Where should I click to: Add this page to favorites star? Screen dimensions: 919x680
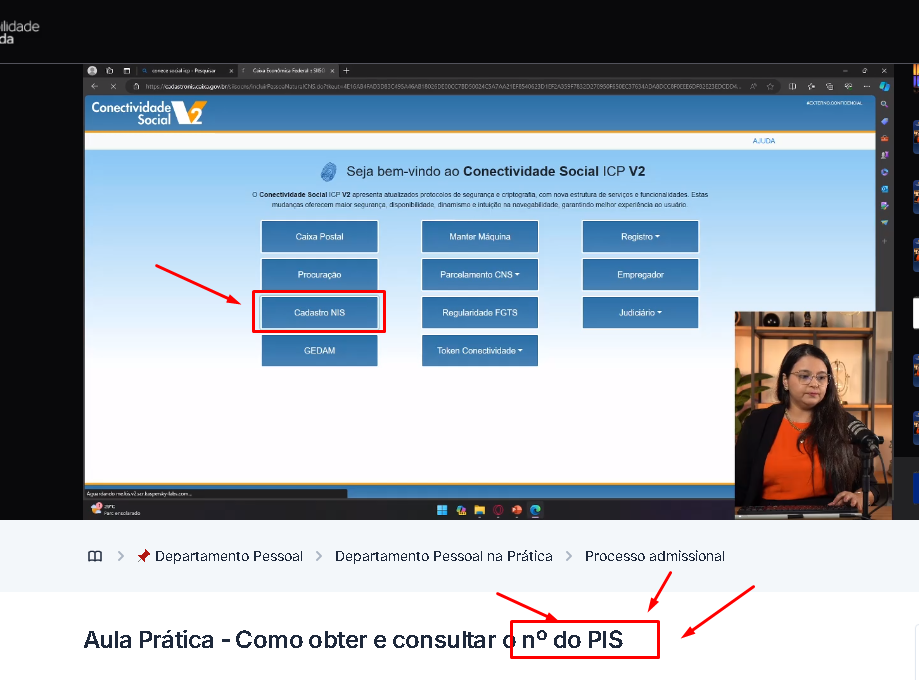tap(770, 86)
